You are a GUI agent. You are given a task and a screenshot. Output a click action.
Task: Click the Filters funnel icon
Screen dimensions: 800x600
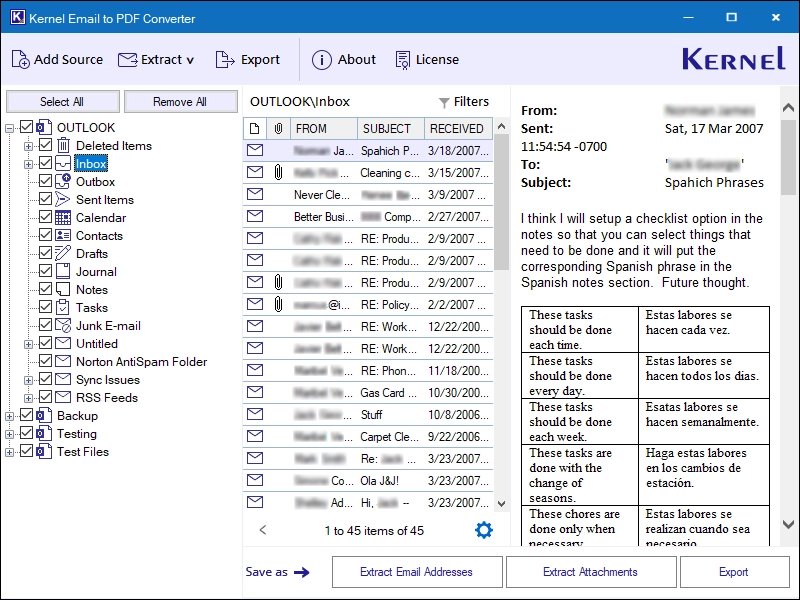pyautogui.click(x=444, y=103)
